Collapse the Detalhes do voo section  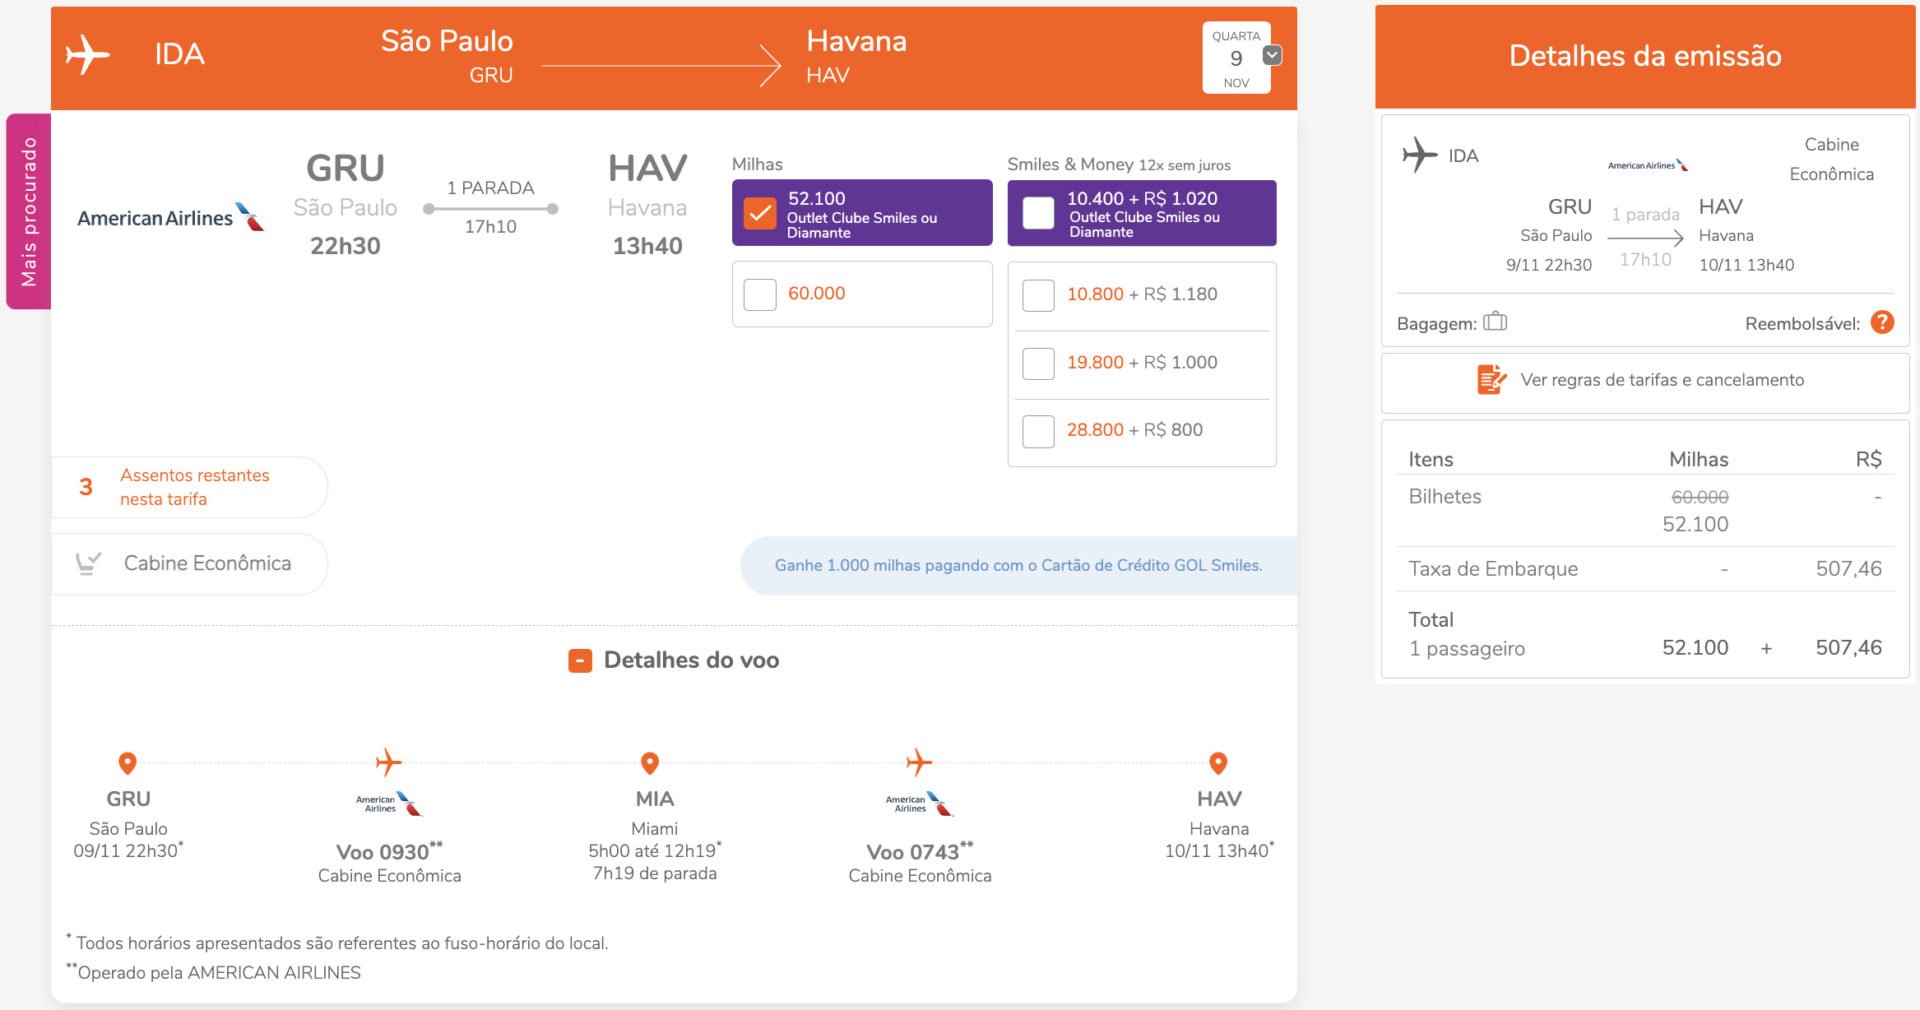580,661
